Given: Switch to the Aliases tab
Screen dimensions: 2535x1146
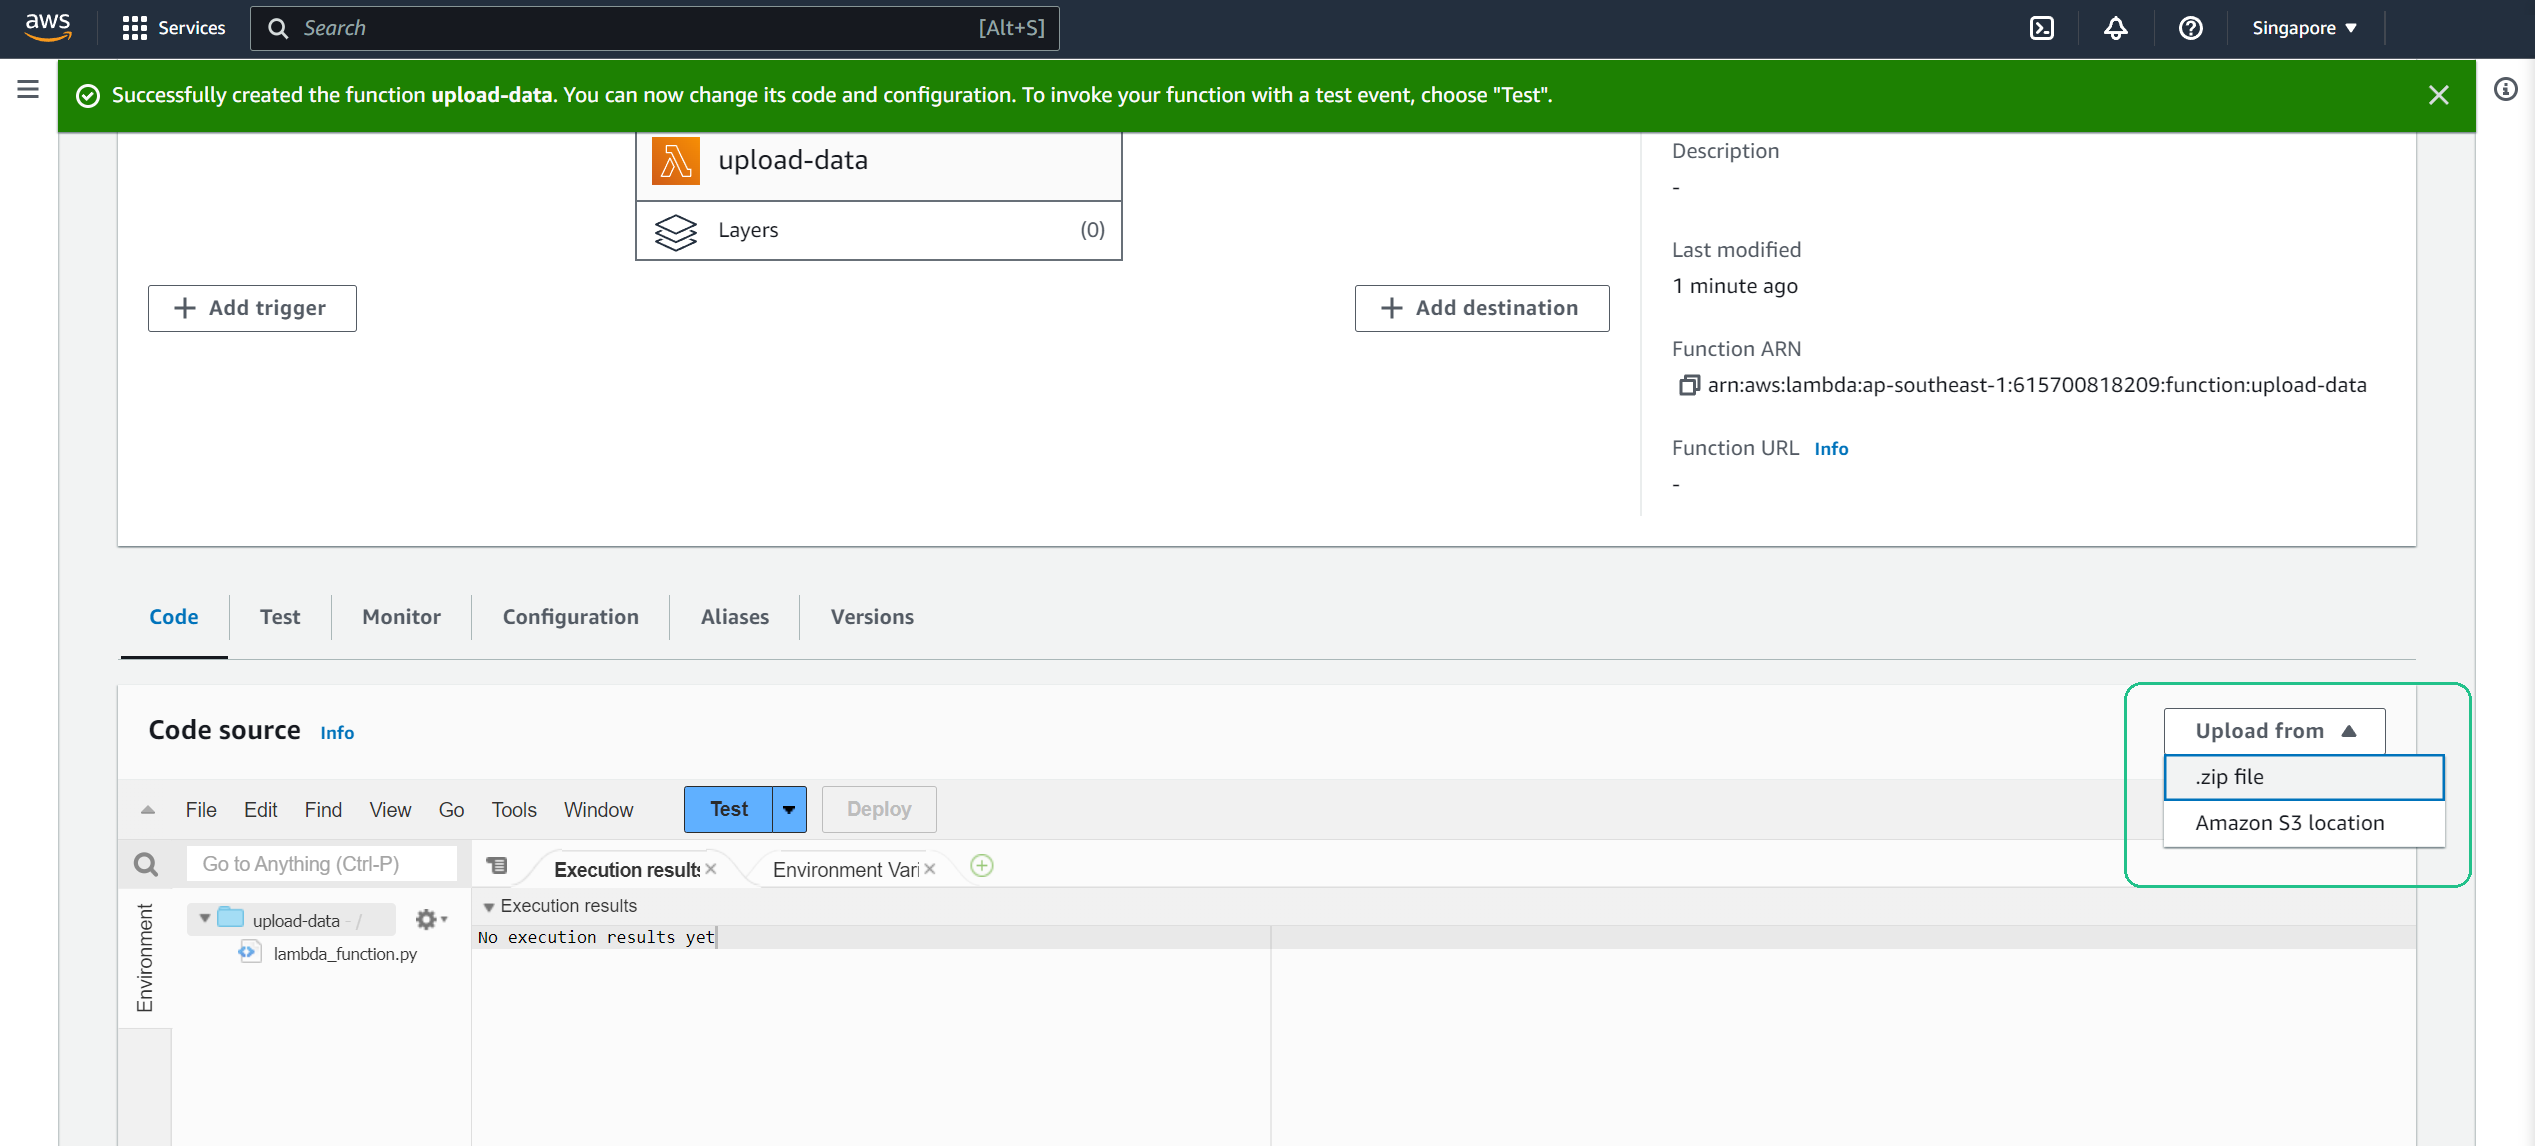Looking at the screenshot, I should click(x=734, y=617).
